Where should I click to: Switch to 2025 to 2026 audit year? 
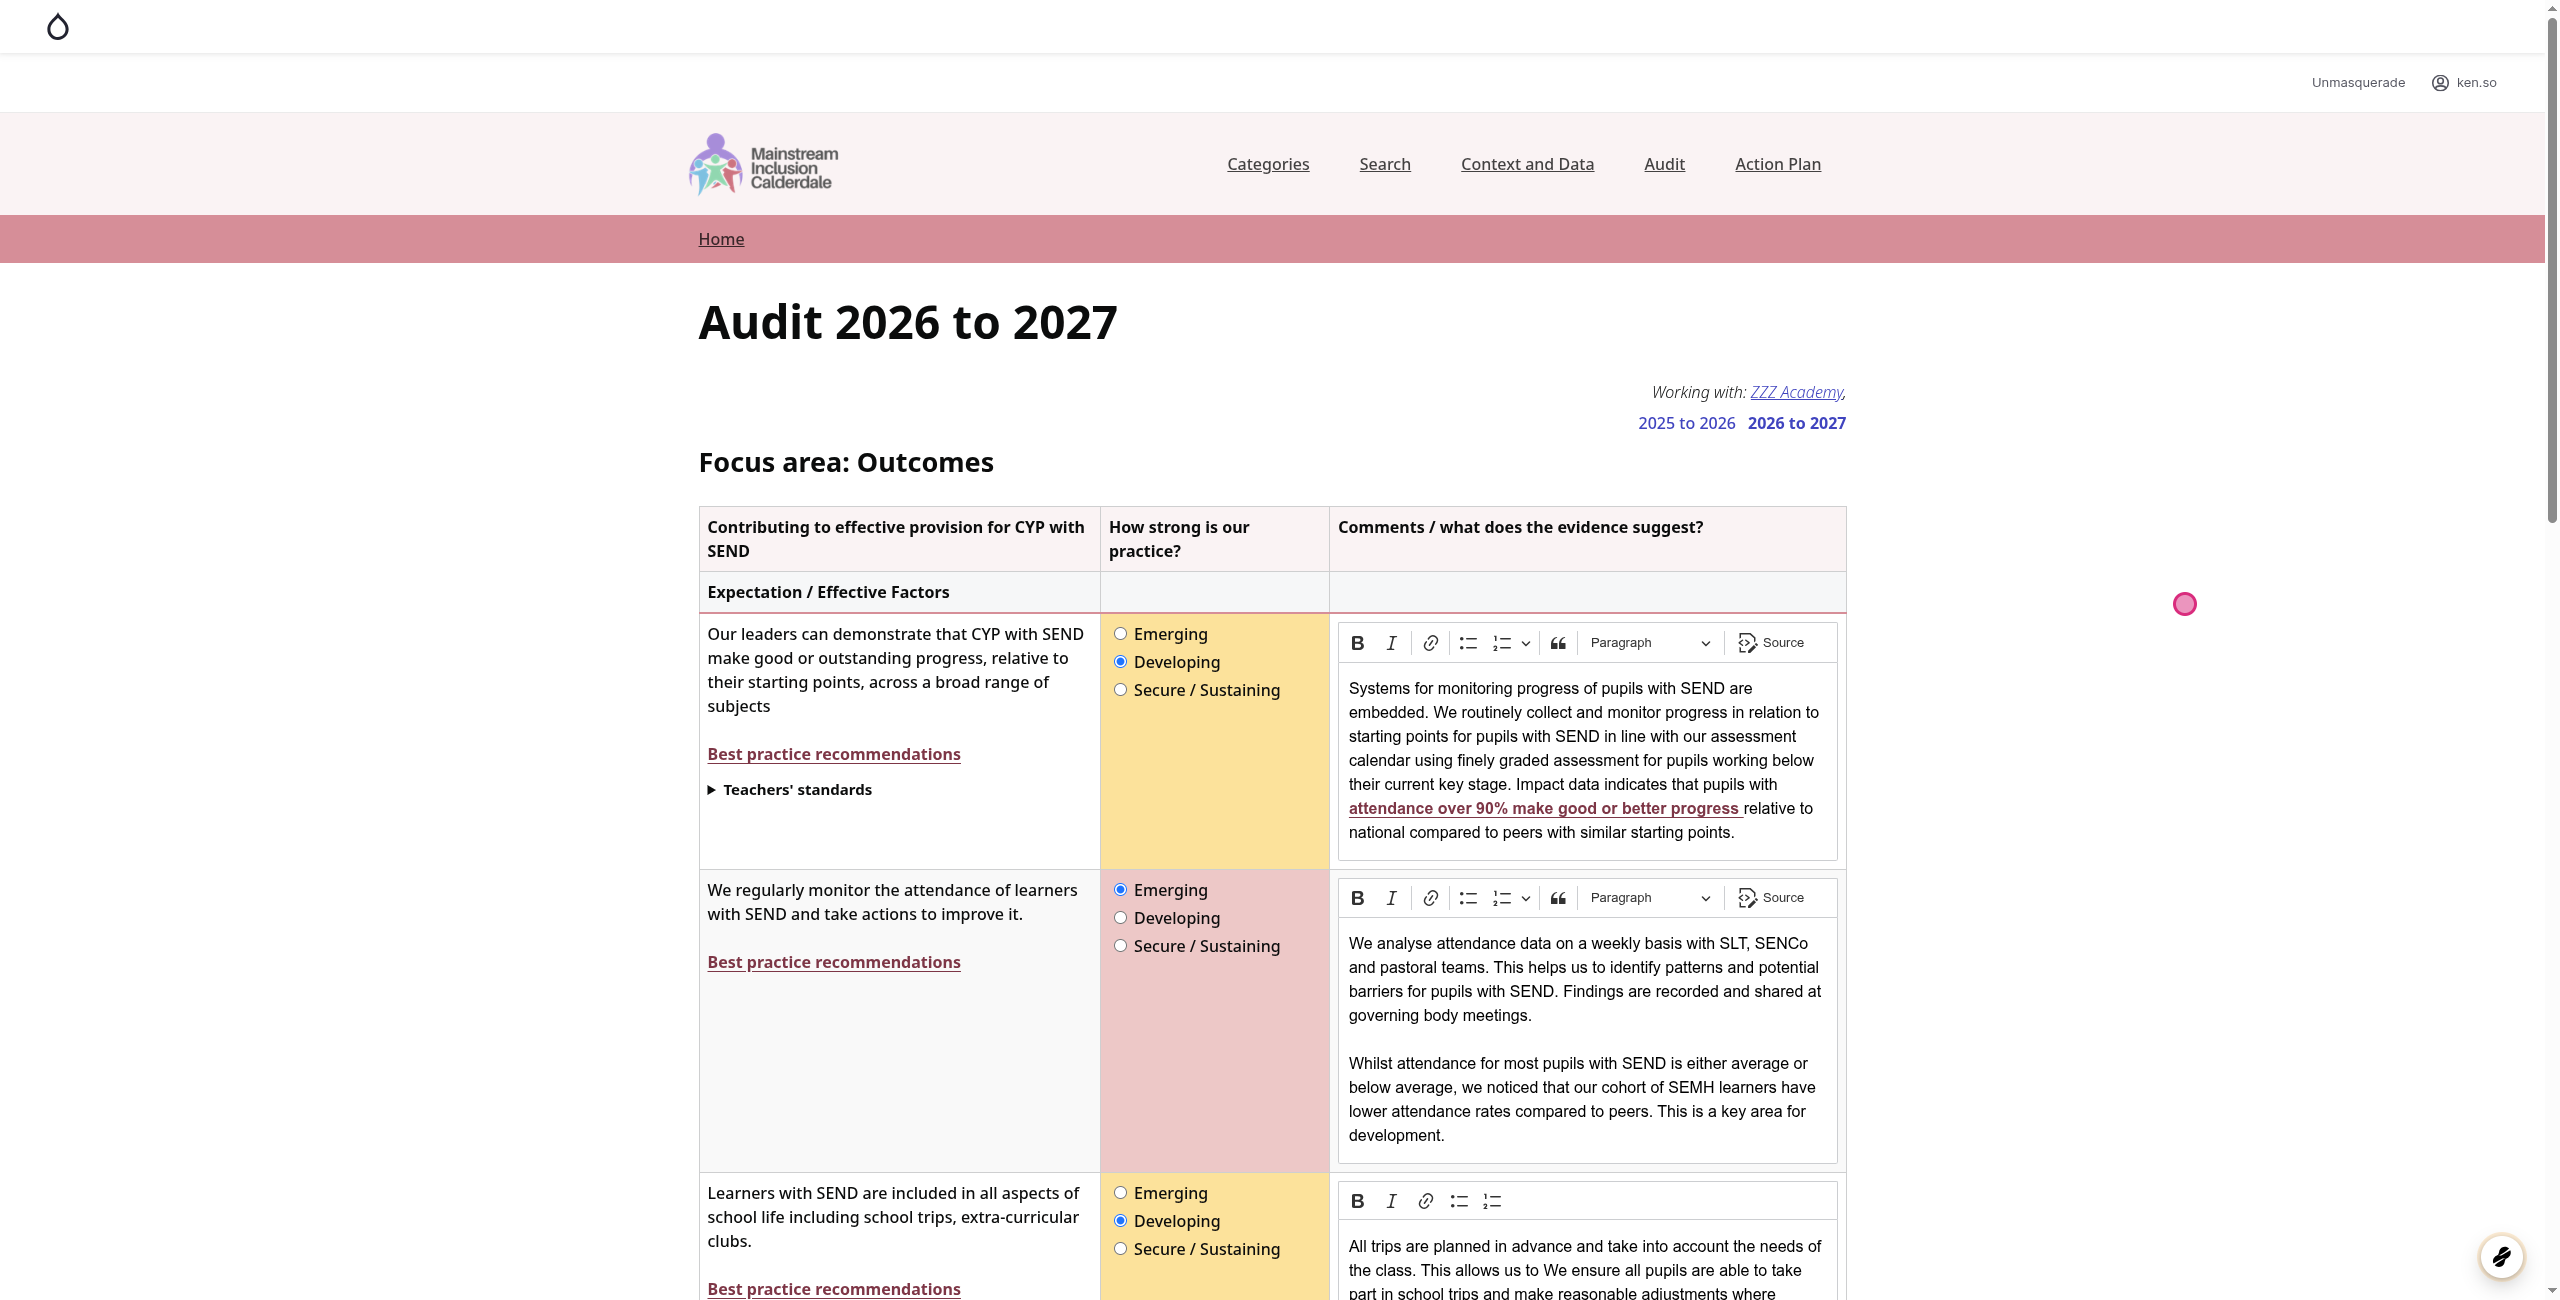pyautogui.click(x=1686, y=423)
